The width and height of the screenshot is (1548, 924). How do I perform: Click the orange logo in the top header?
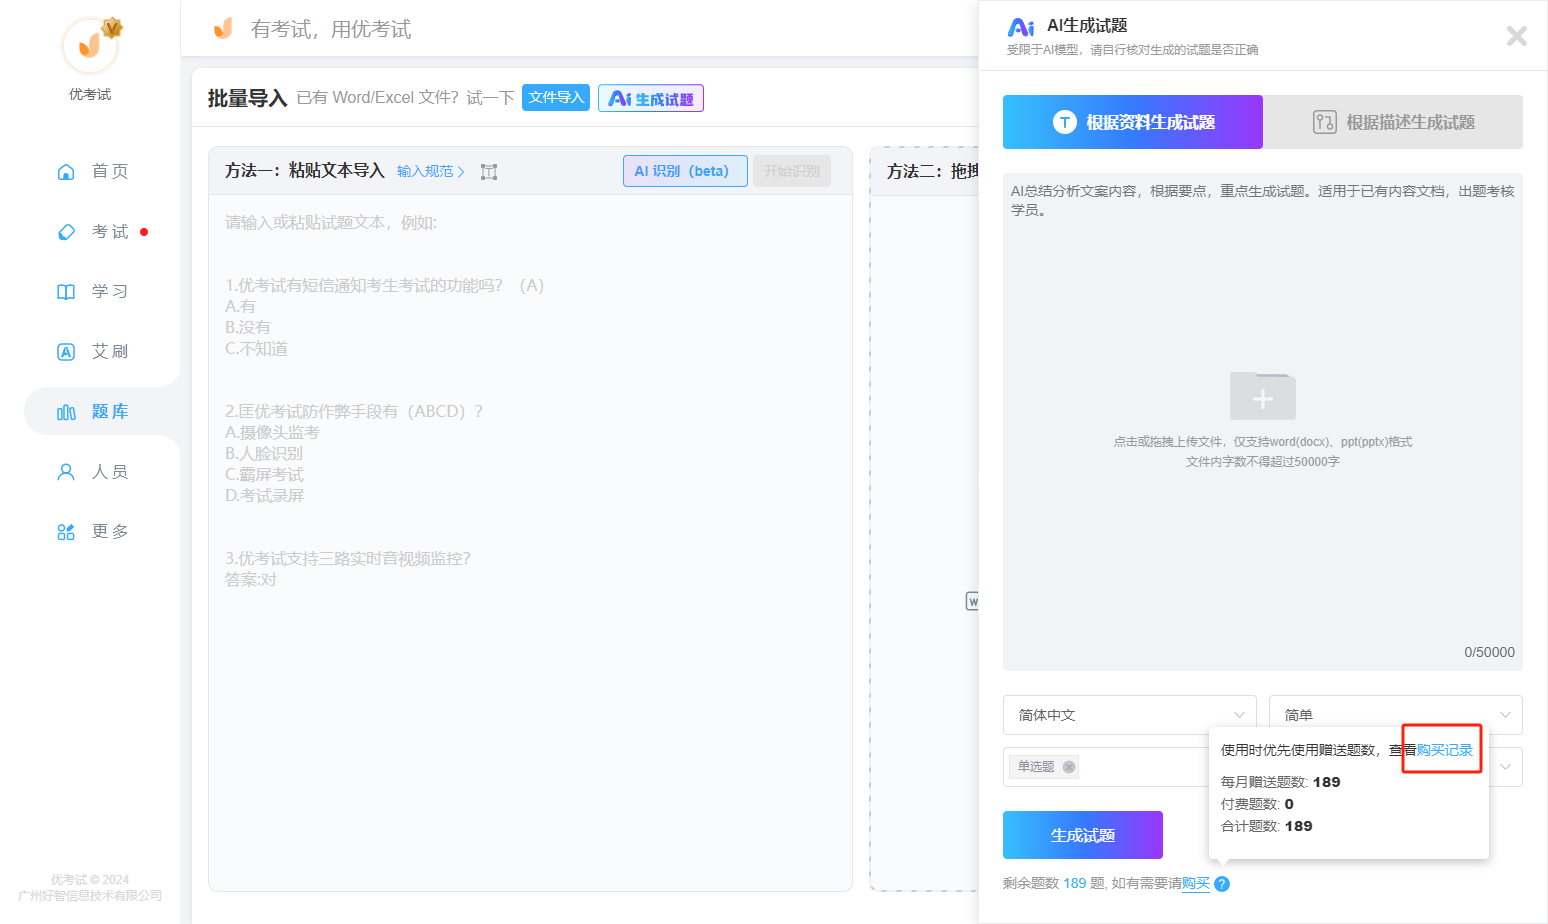pyautogui.click(x=223, y=28)
